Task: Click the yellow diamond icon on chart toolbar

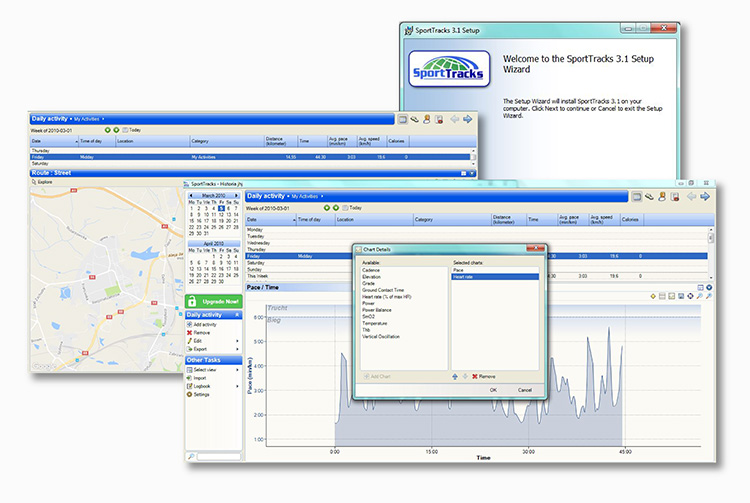Action: click(653, 296)
